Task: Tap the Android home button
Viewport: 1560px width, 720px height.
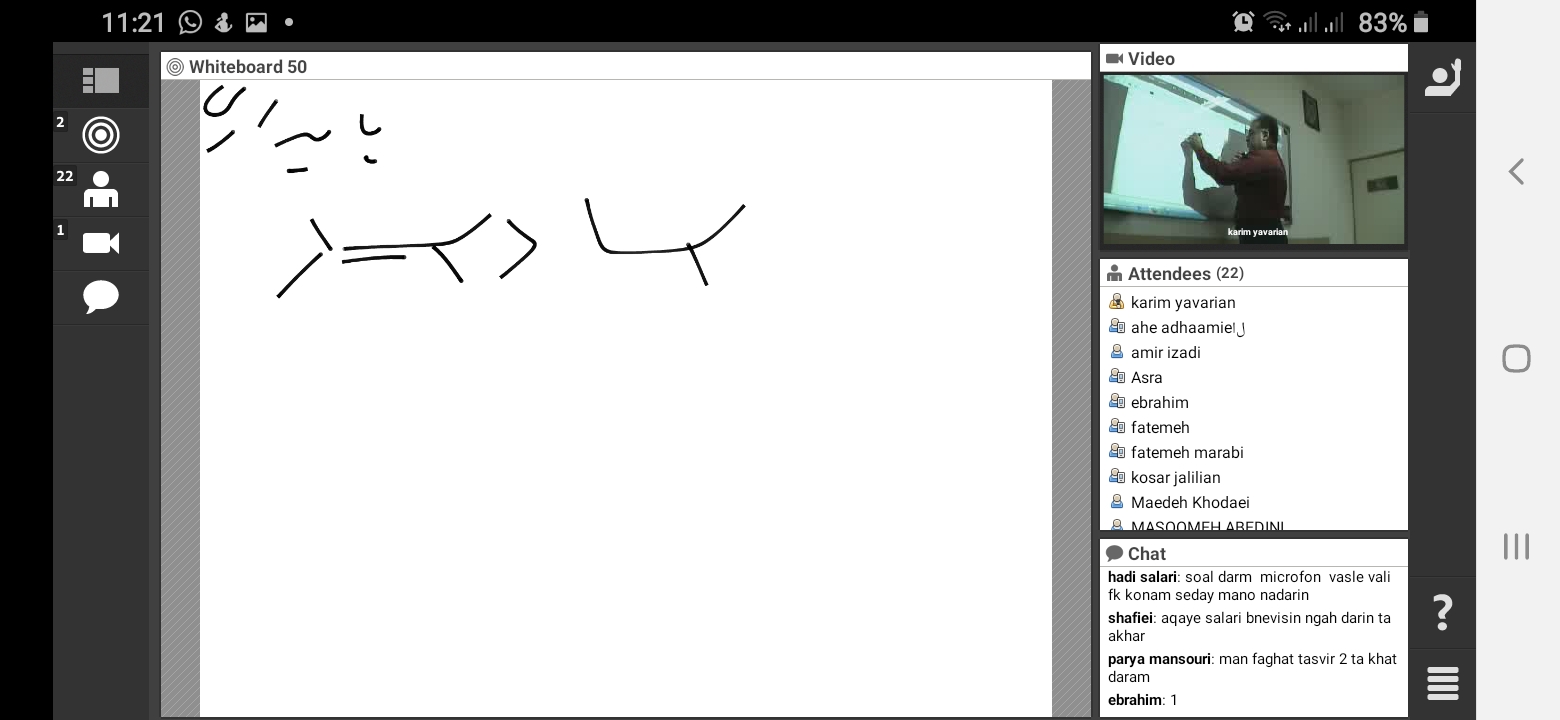Action: (1516, 358)
